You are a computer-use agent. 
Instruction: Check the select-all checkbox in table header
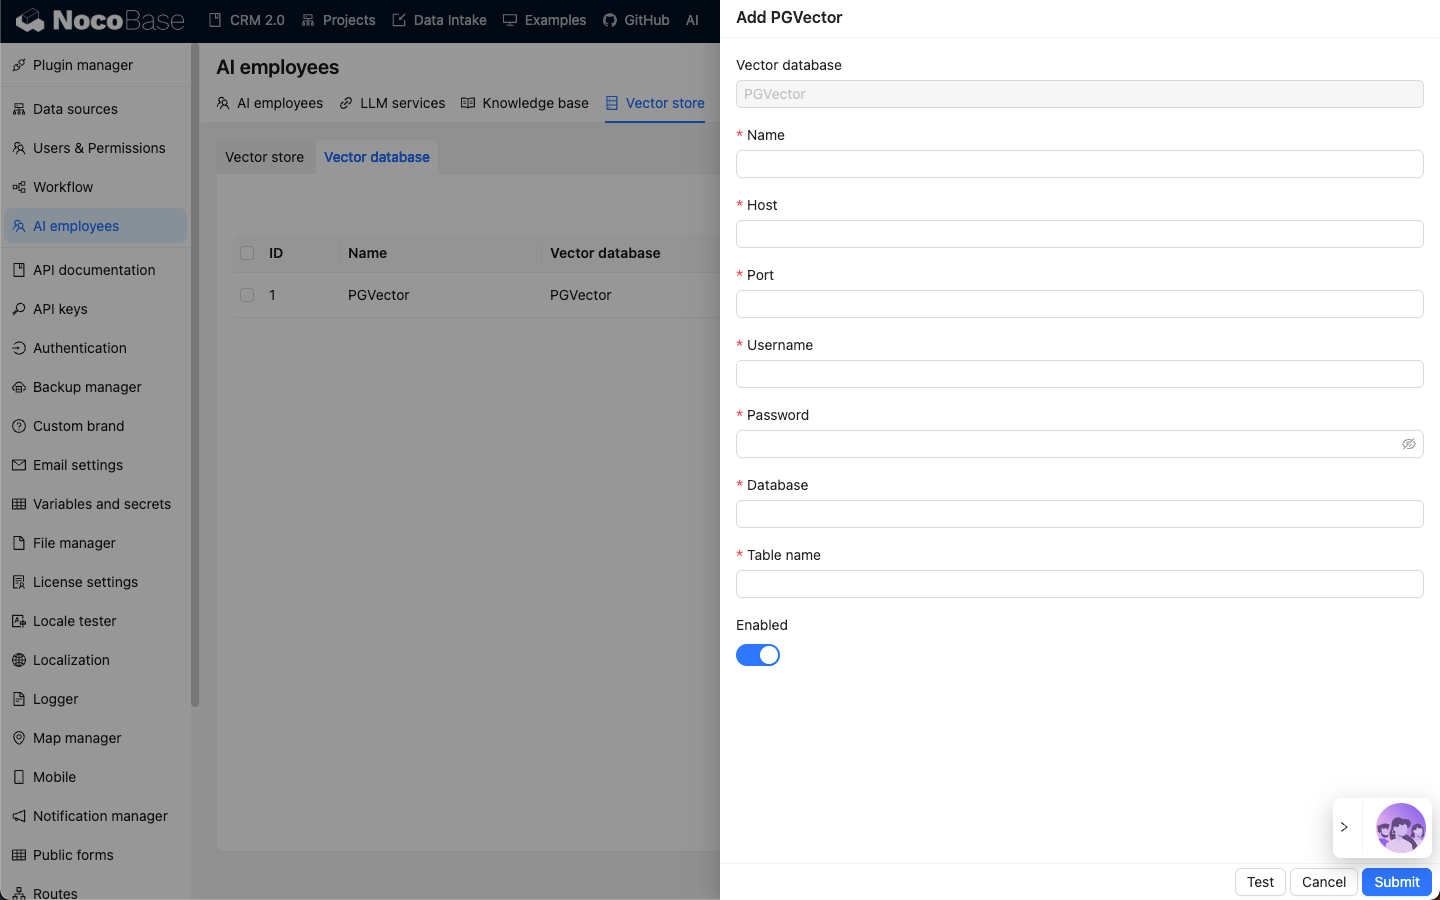[x=247, y=253]
